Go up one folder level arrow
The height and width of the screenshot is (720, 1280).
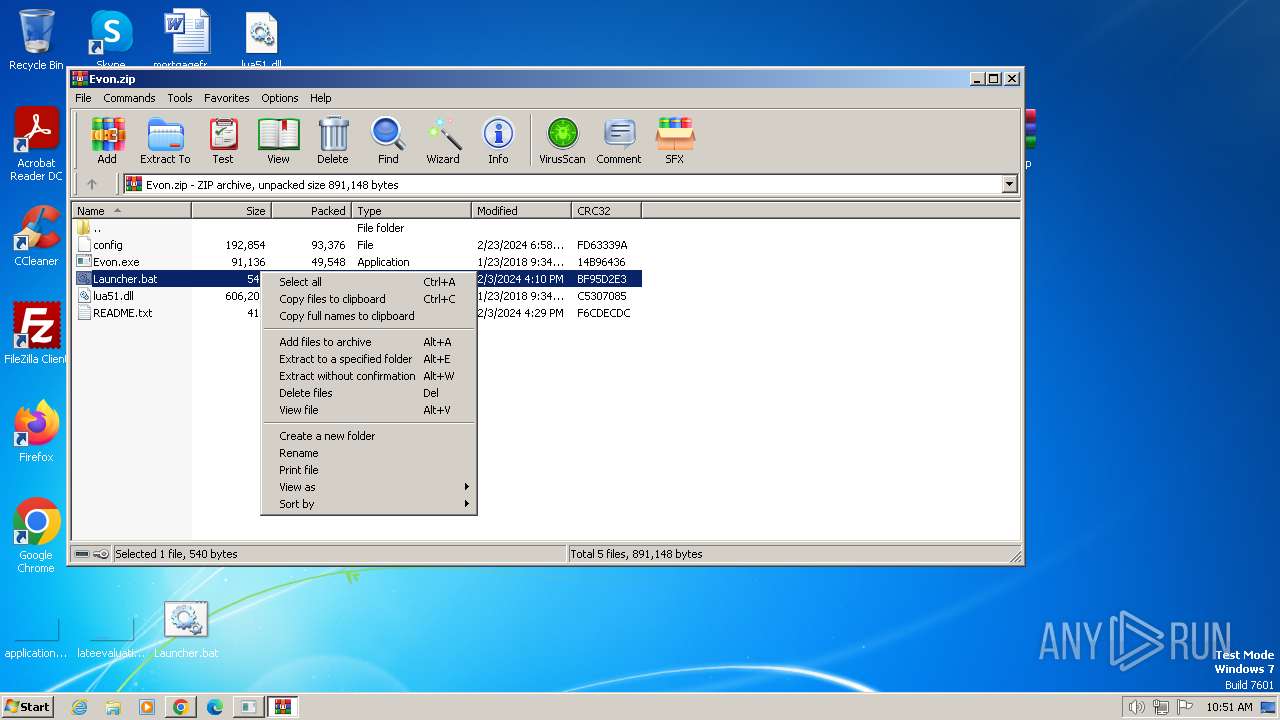point(92,184)
